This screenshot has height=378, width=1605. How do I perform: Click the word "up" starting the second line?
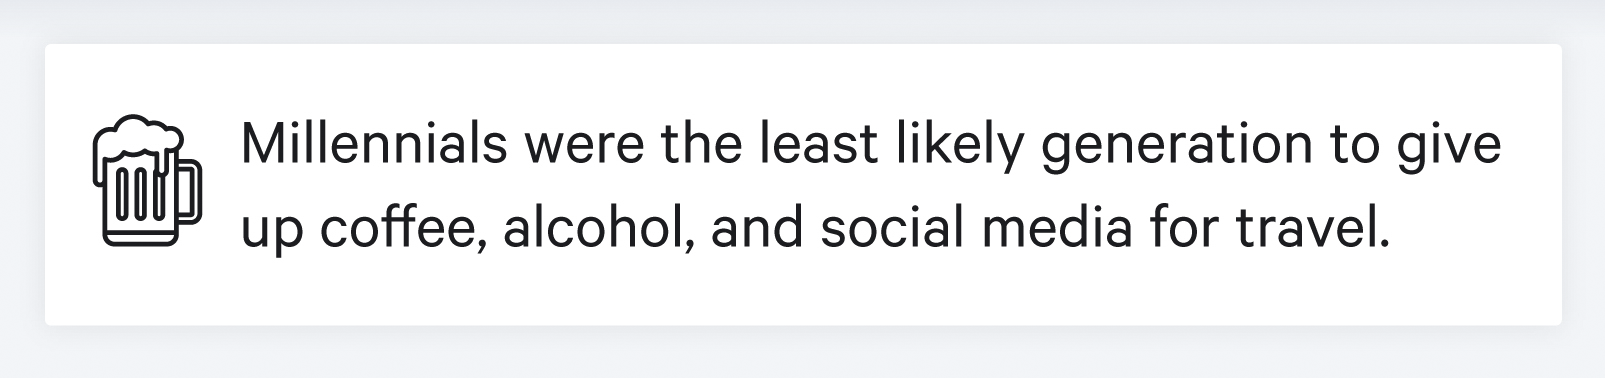coord(274,233)
